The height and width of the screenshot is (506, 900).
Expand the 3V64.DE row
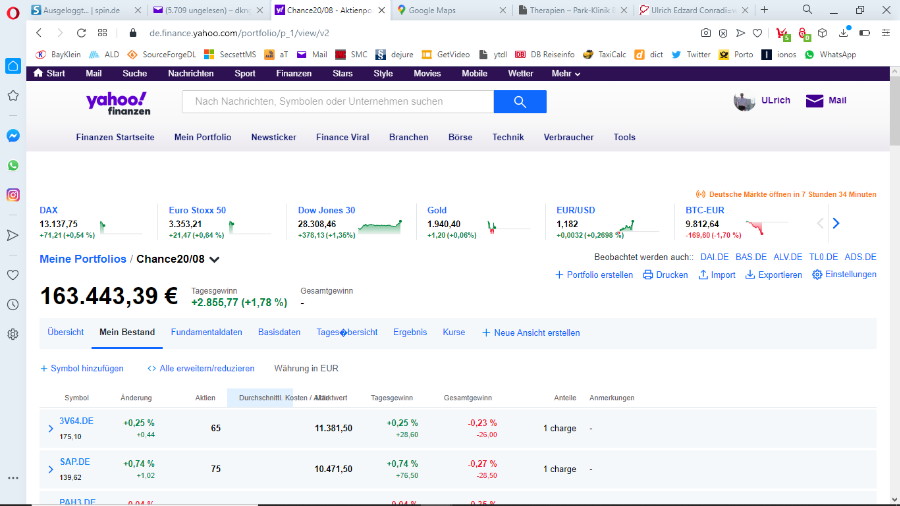[51, 429]
